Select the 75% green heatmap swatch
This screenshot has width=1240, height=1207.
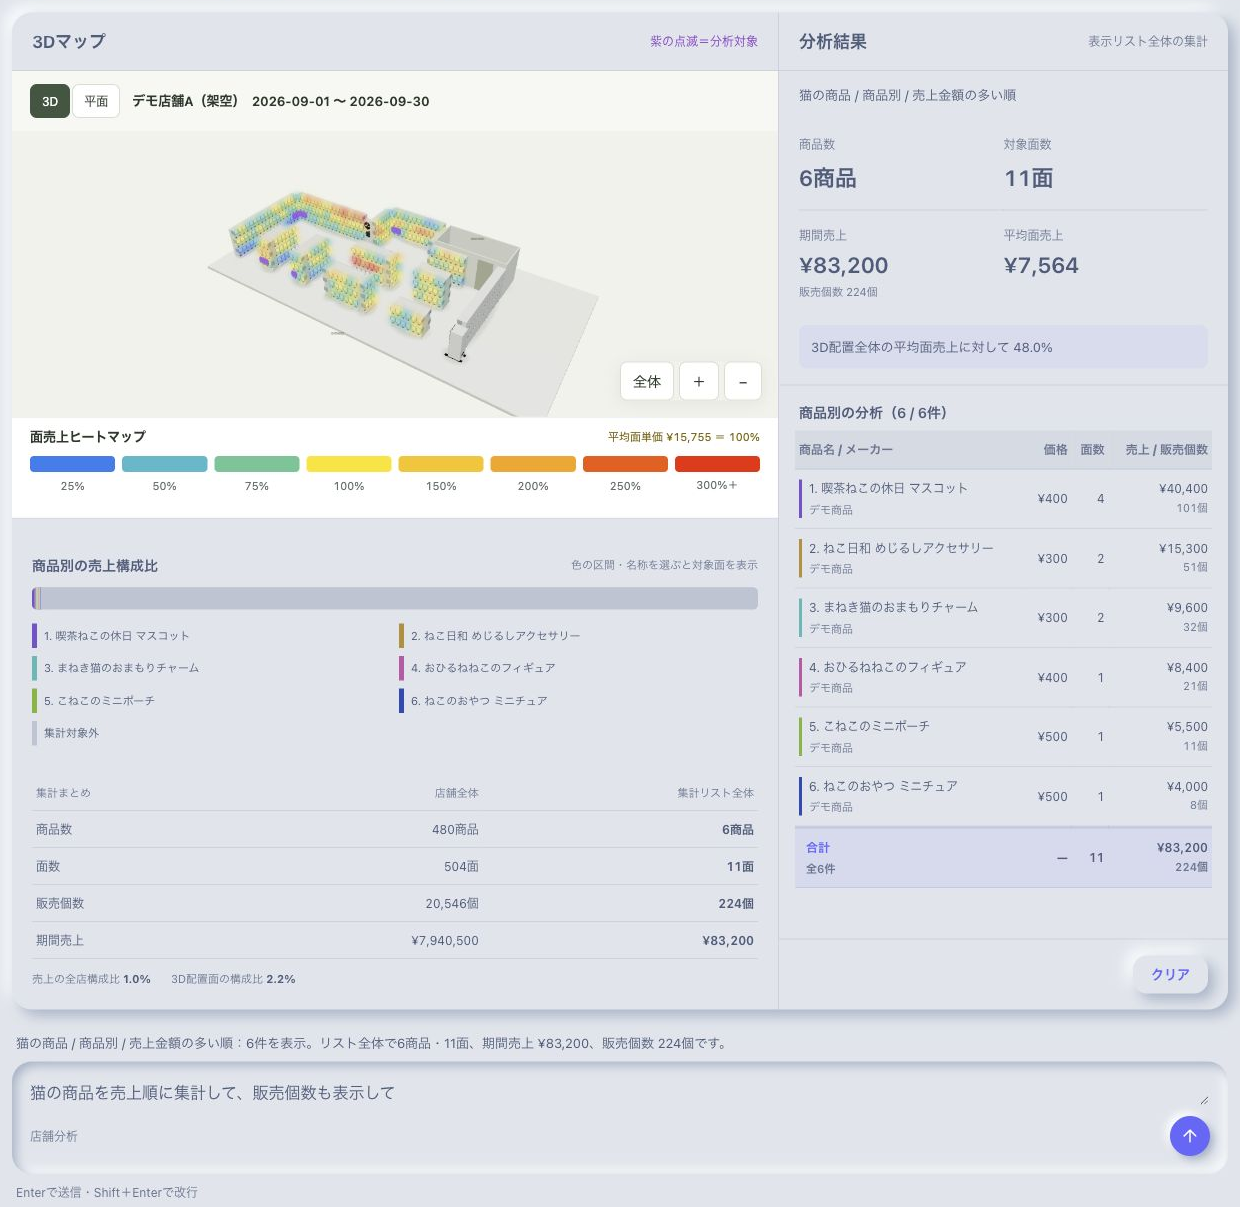[x=257, y=464]
